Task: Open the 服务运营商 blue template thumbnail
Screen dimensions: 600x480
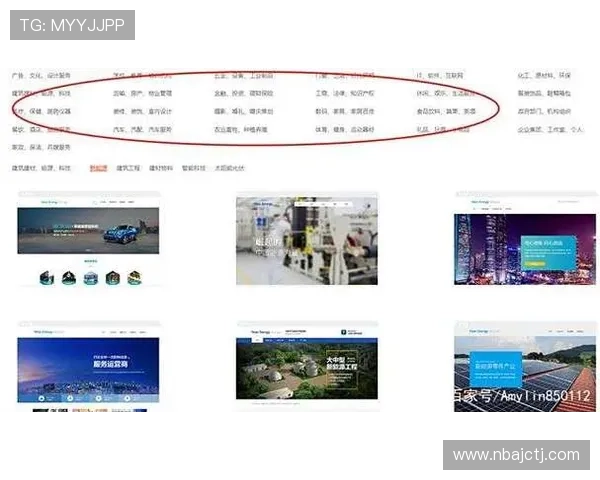Action: point(88,367)
